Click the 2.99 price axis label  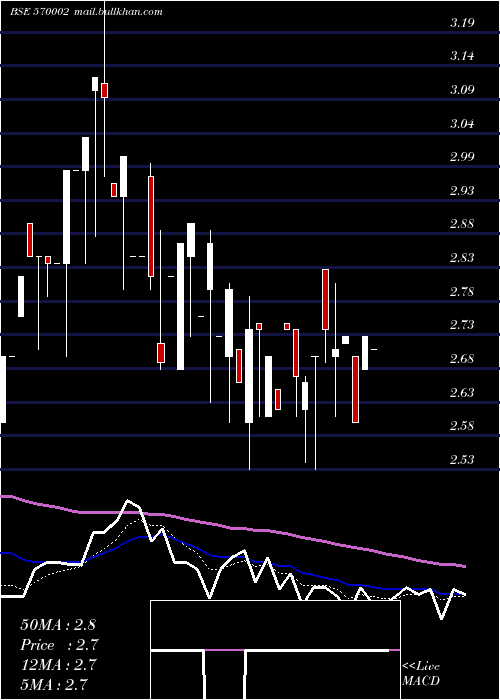(462, 157)
